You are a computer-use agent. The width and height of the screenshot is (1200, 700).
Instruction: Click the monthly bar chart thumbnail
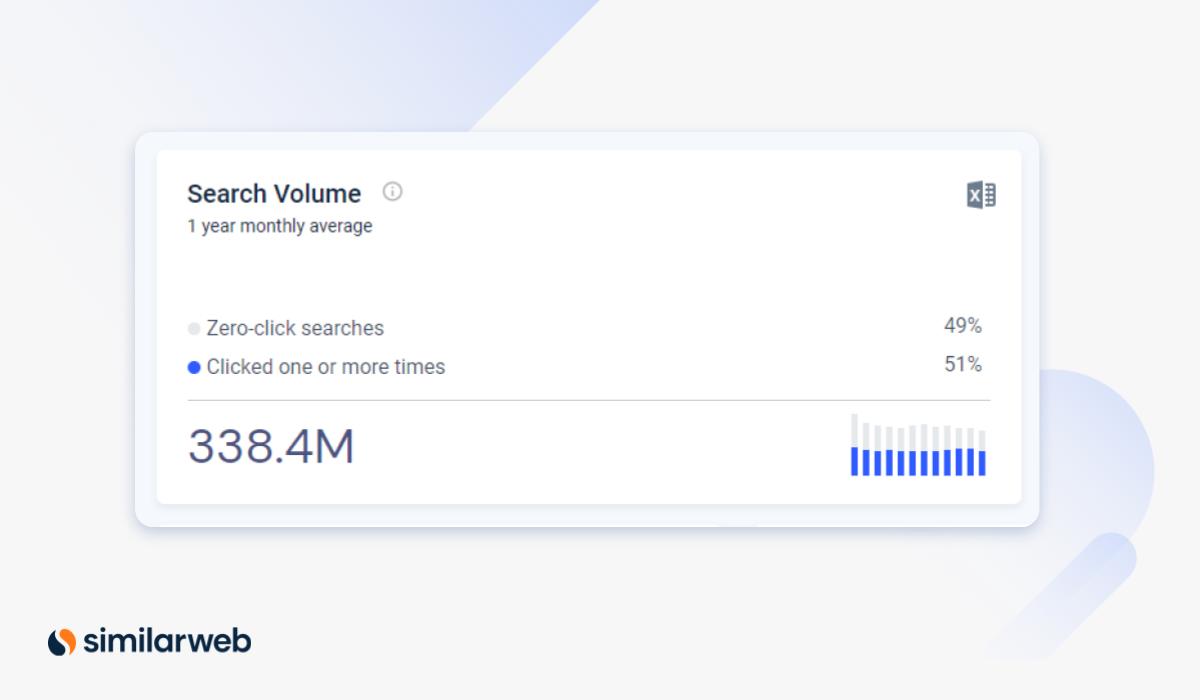coord(919,445)
